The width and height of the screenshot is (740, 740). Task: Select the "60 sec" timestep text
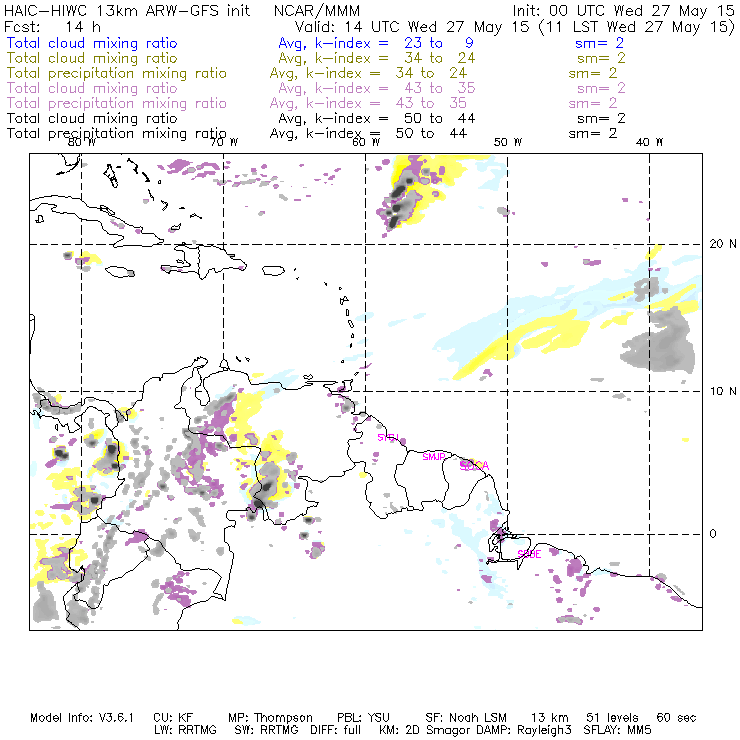(x=676, y=718)
